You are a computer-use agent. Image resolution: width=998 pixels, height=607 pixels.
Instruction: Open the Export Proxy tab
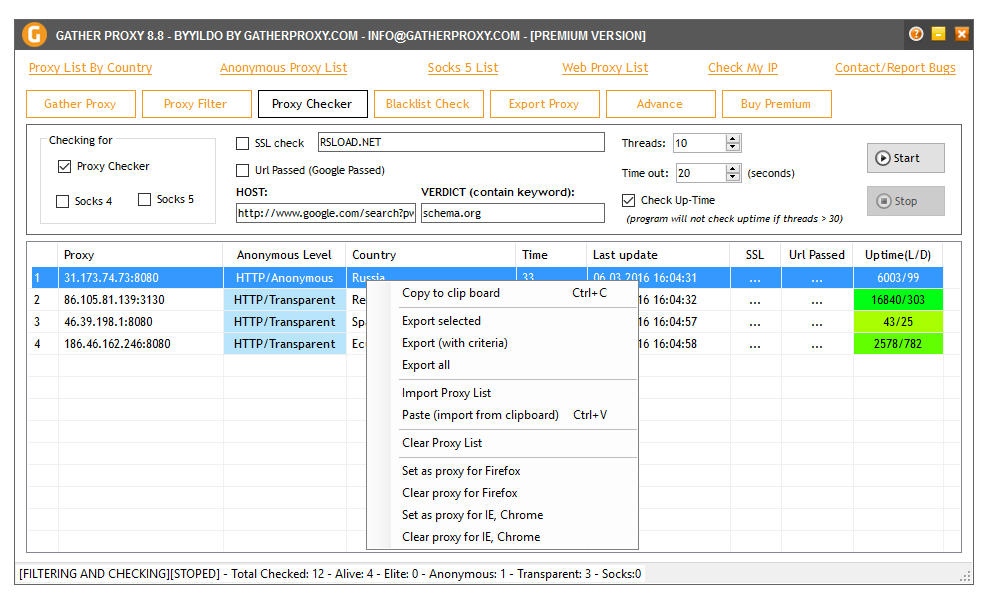pyautogui.click(x=544, y=104)
